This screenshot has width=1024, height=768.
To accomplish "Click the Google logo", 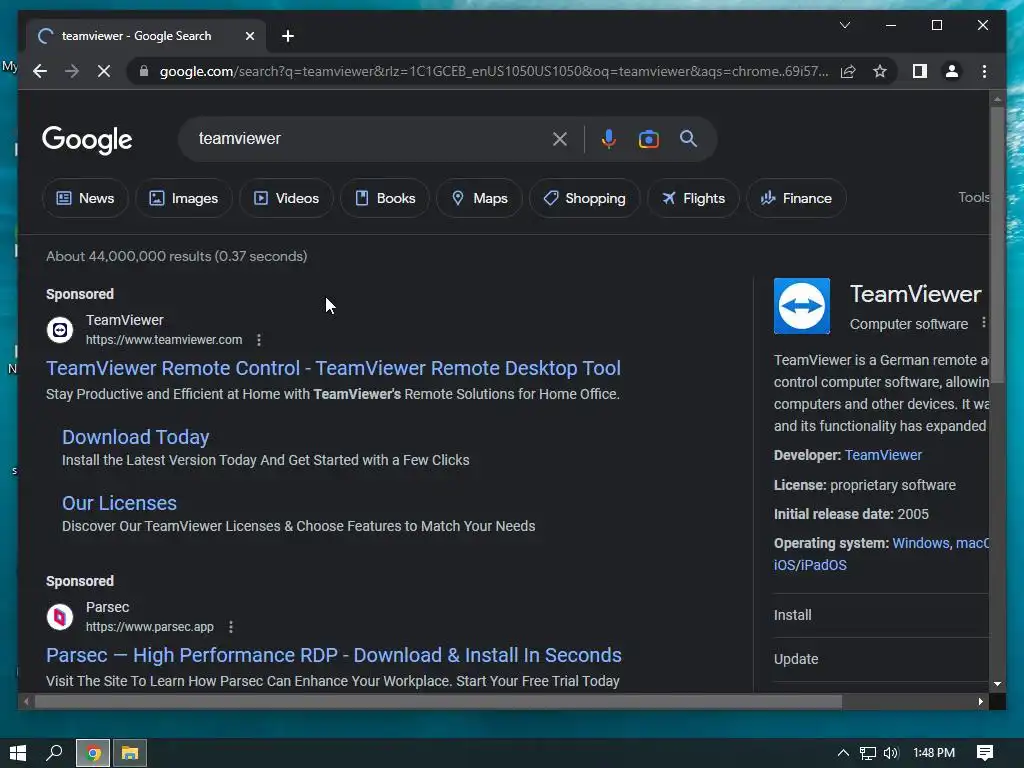I will coord(87,139).
